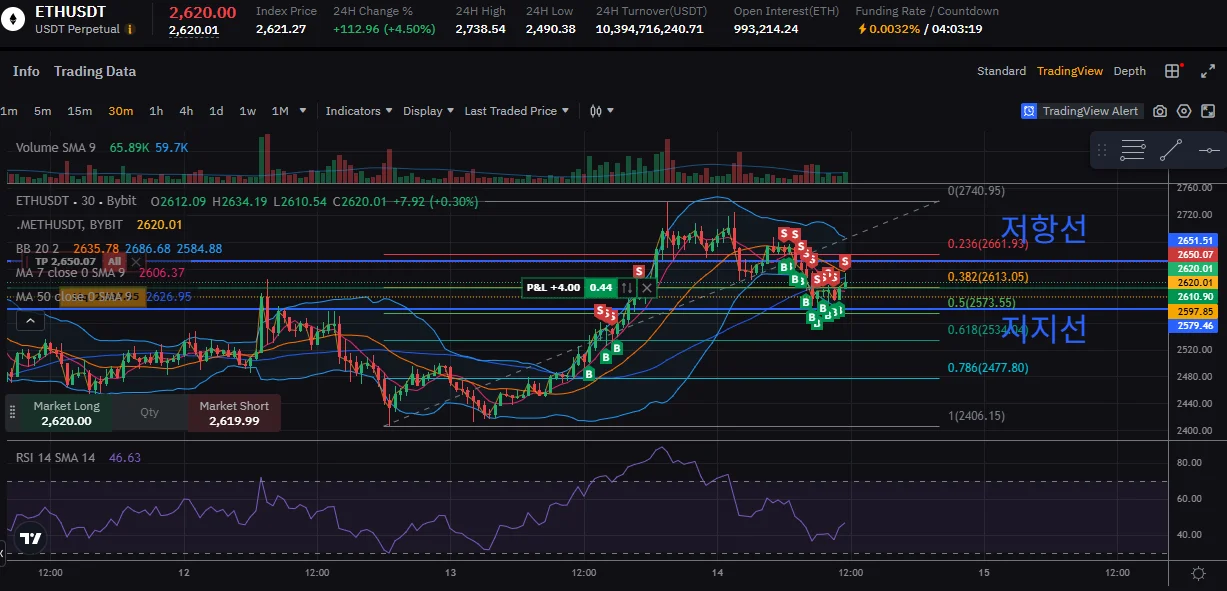Take a chart snapshot with camera icon
The width and height of the screenshot is (1227, 591).
coord(1160,111)
